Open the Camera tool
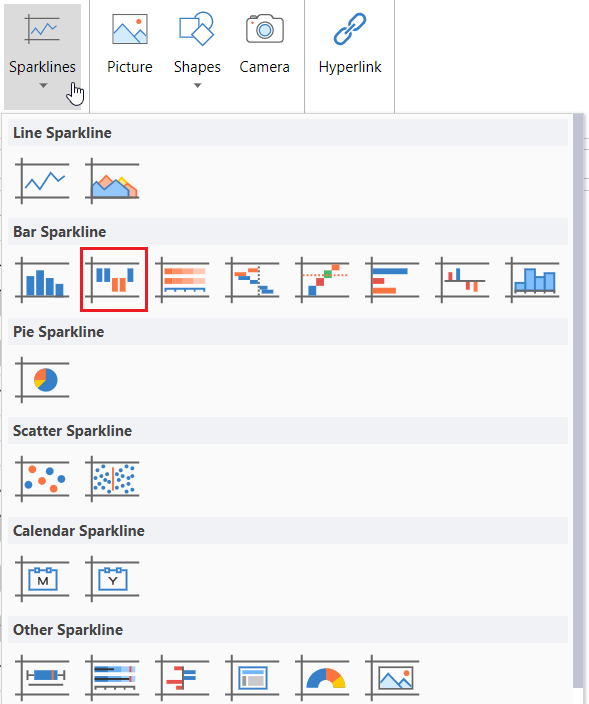 tap(264, 44)
